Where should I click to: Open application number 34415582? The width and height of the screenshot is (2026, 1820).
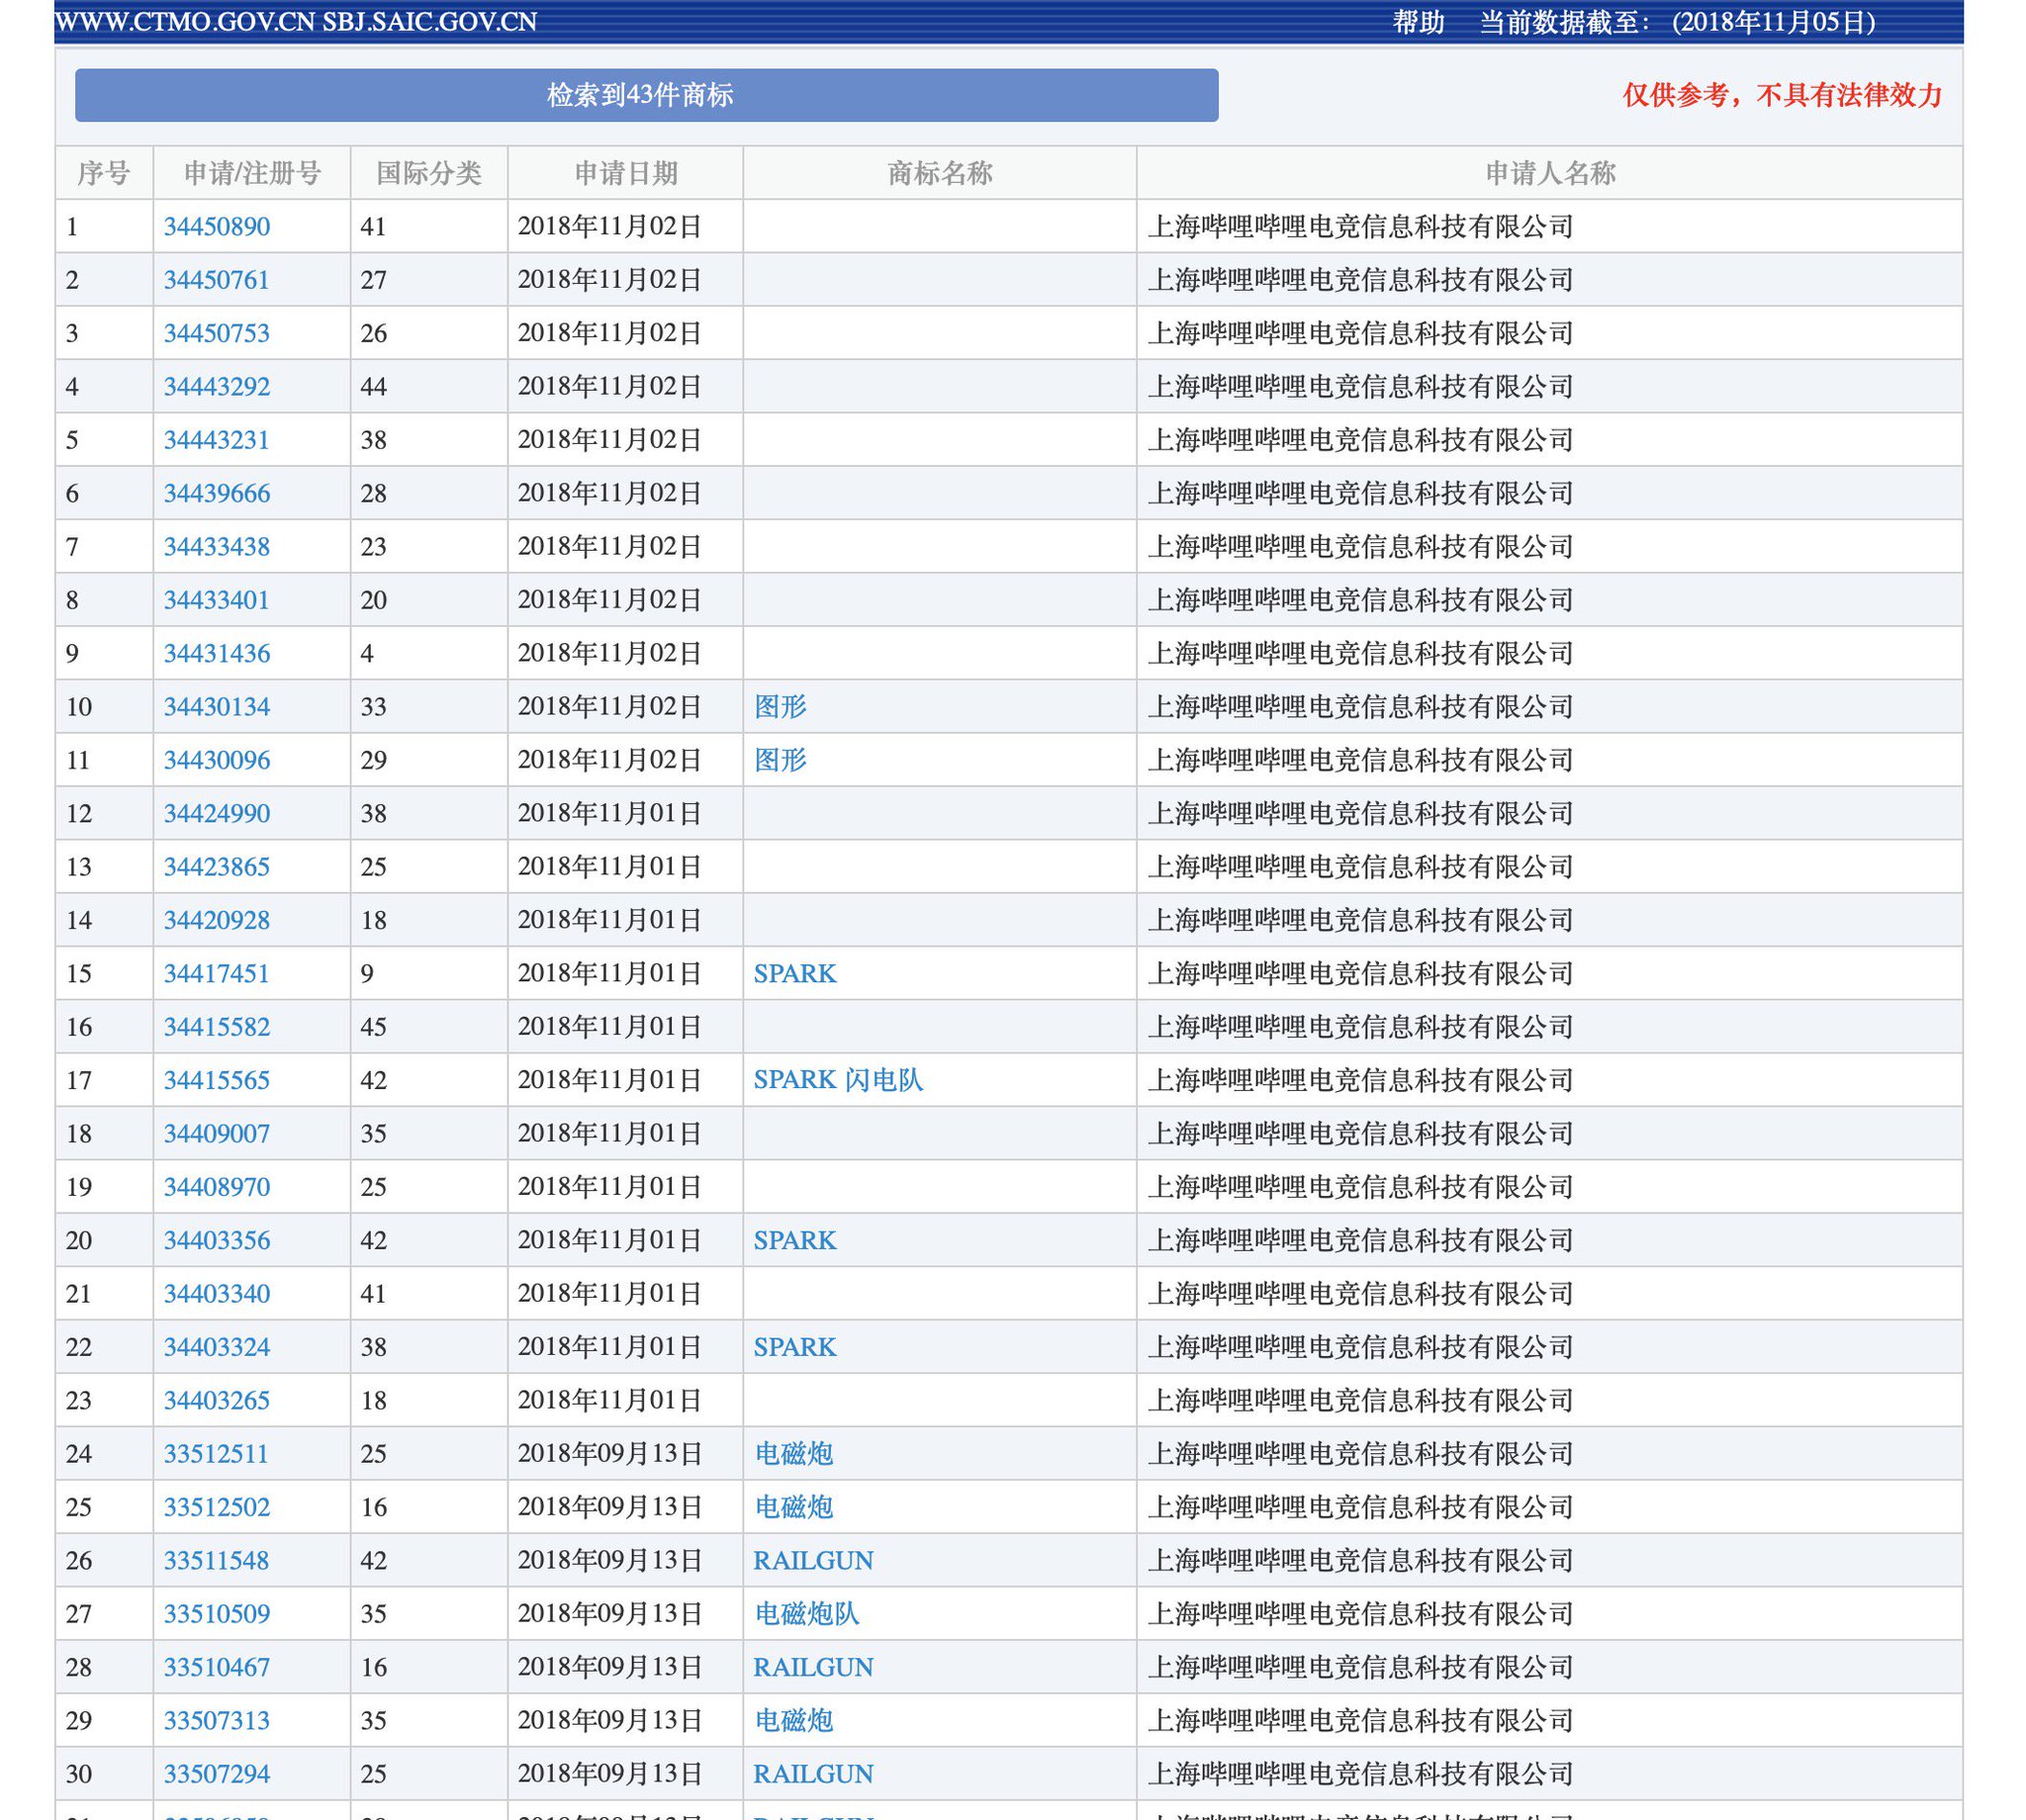coord(217,1027)
